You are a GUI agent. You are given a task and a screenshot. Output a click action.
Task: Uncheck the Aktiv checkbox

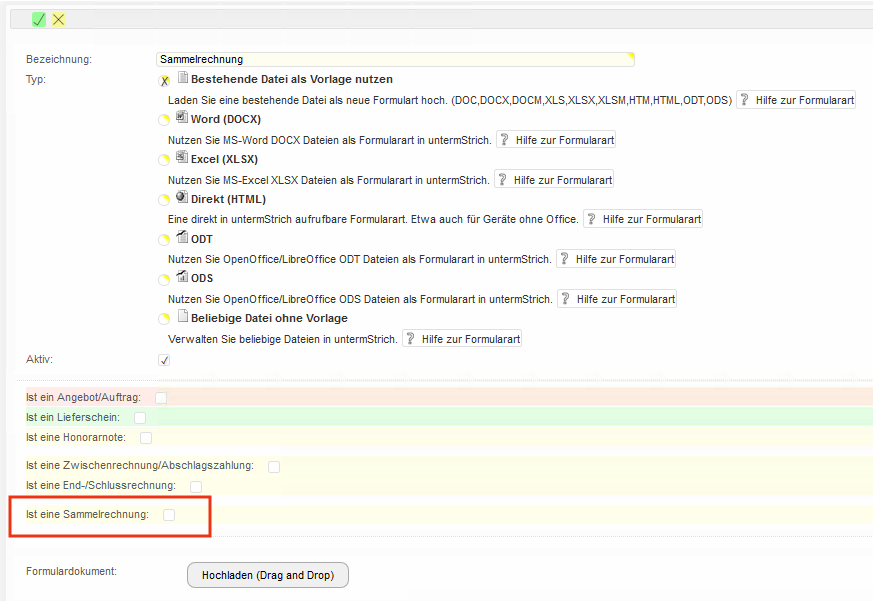(x=164, y=360)
